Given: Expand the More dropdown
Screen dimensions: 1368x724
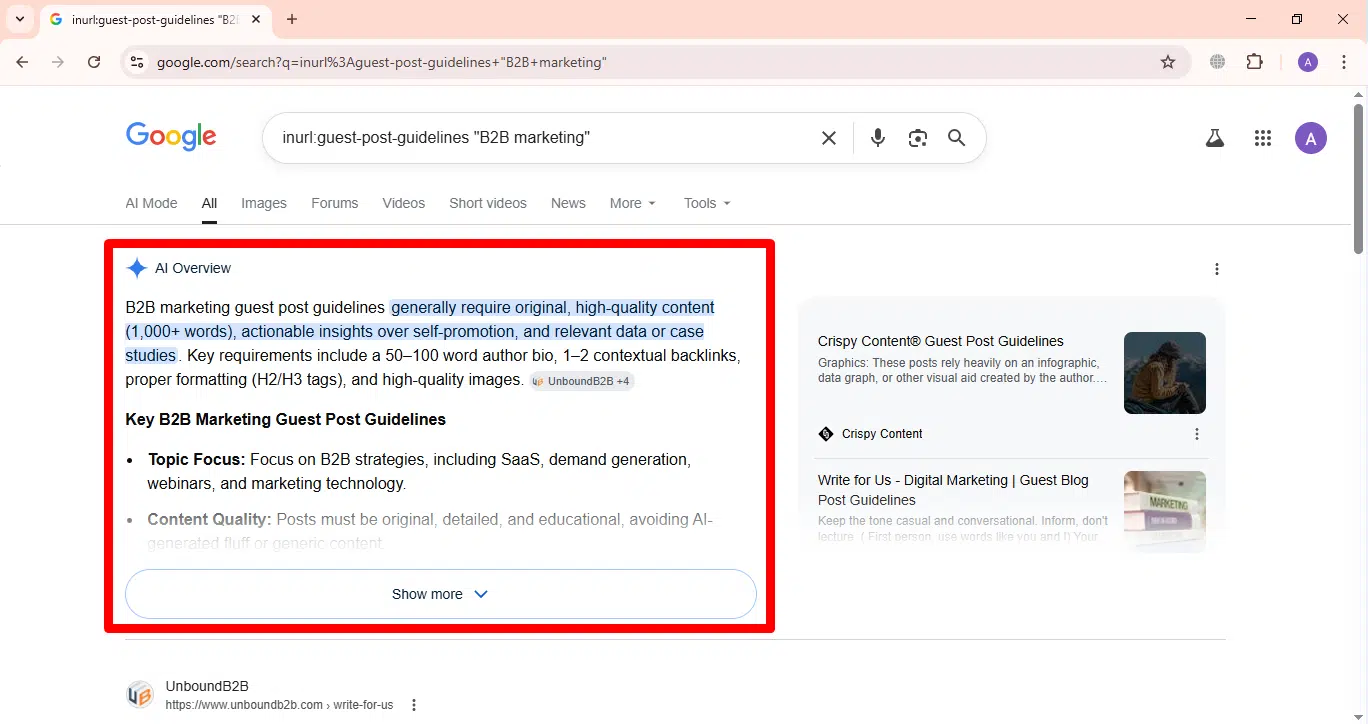Looking at the screenshot, I should [x=633, y=203].
